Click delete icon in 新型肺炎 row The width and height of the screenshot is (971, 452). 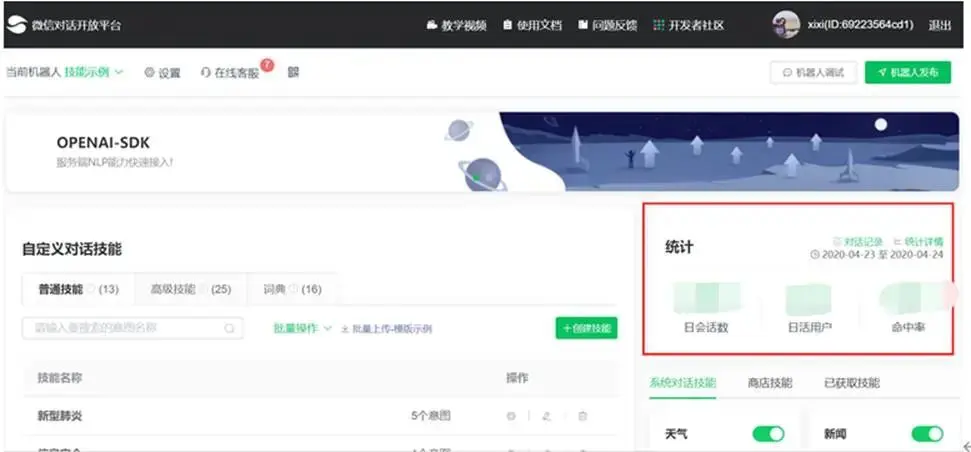point(582,416)
